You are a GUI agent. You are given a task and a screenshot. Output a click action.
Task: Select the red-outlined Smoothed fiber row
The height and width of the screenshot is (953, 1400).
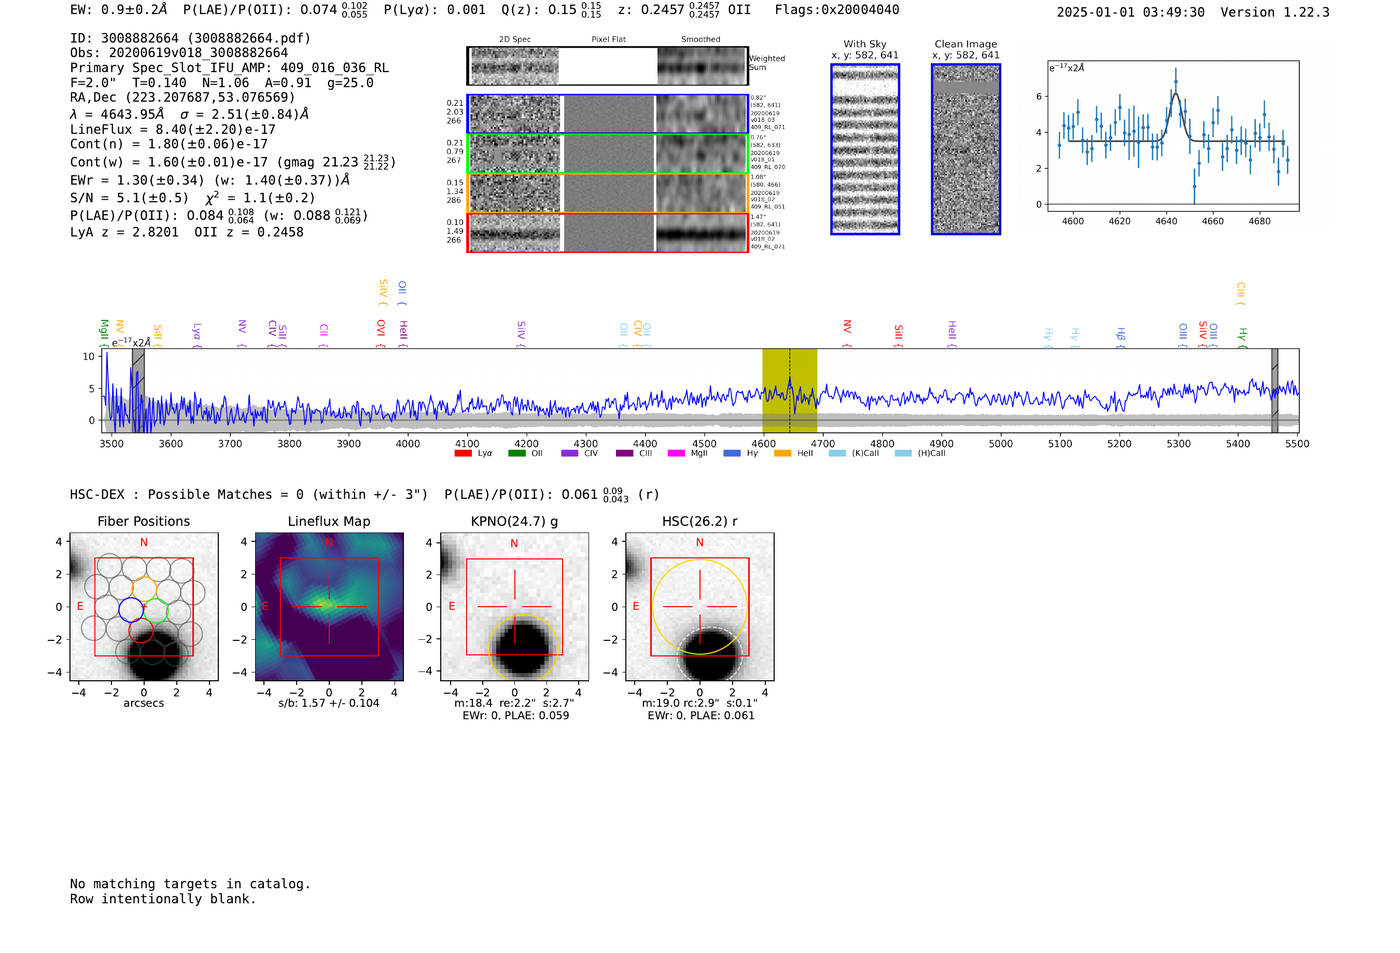click(x=701, y=233)
